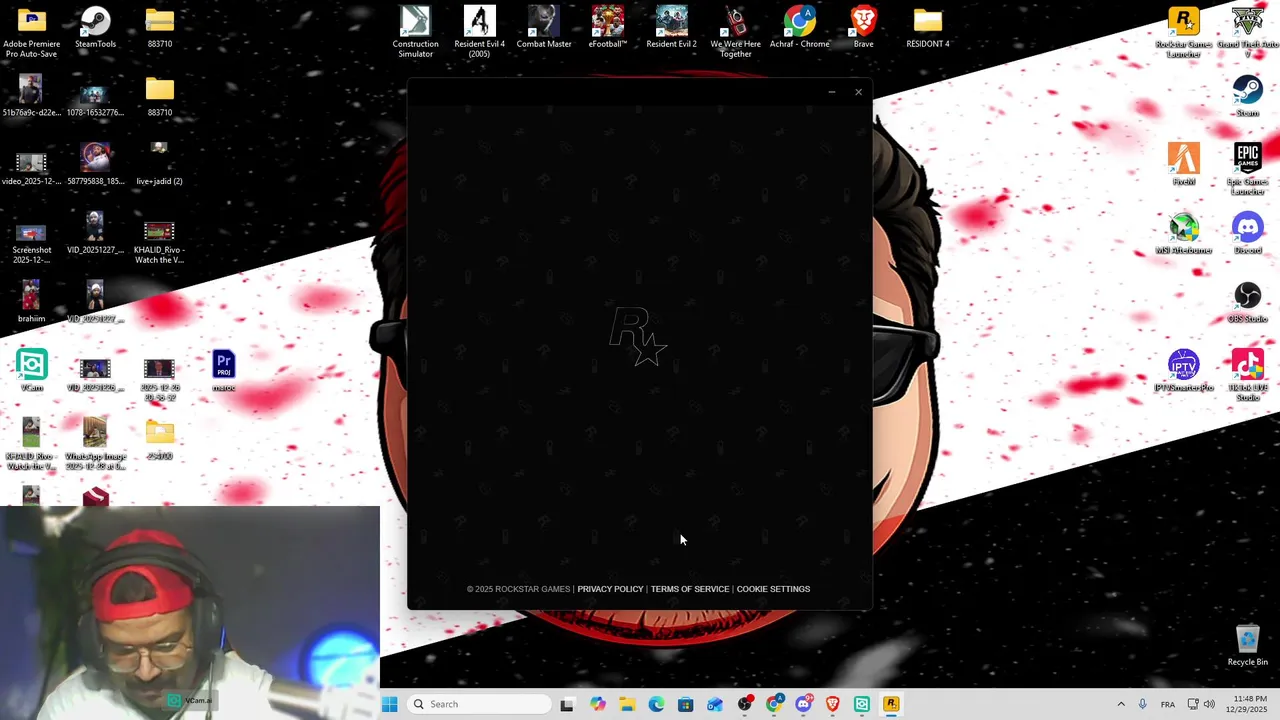
Task: Select maroc Premiere project file
Action: click(223, 371)
